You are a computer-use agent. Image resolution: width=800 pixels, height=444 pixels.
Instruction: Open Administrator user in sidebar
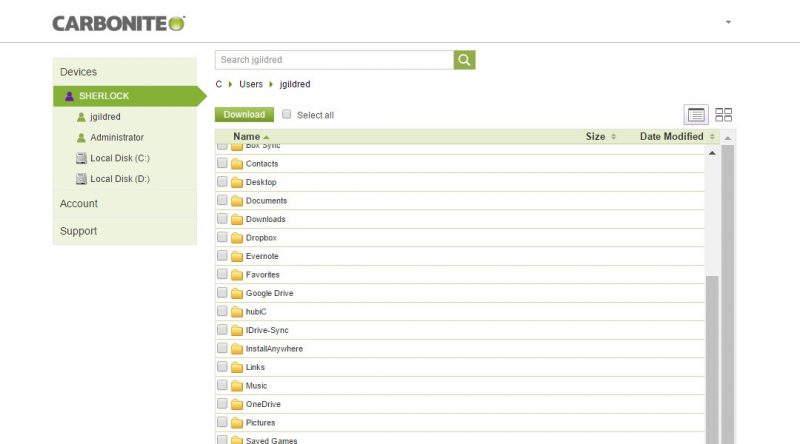point(117,138)
